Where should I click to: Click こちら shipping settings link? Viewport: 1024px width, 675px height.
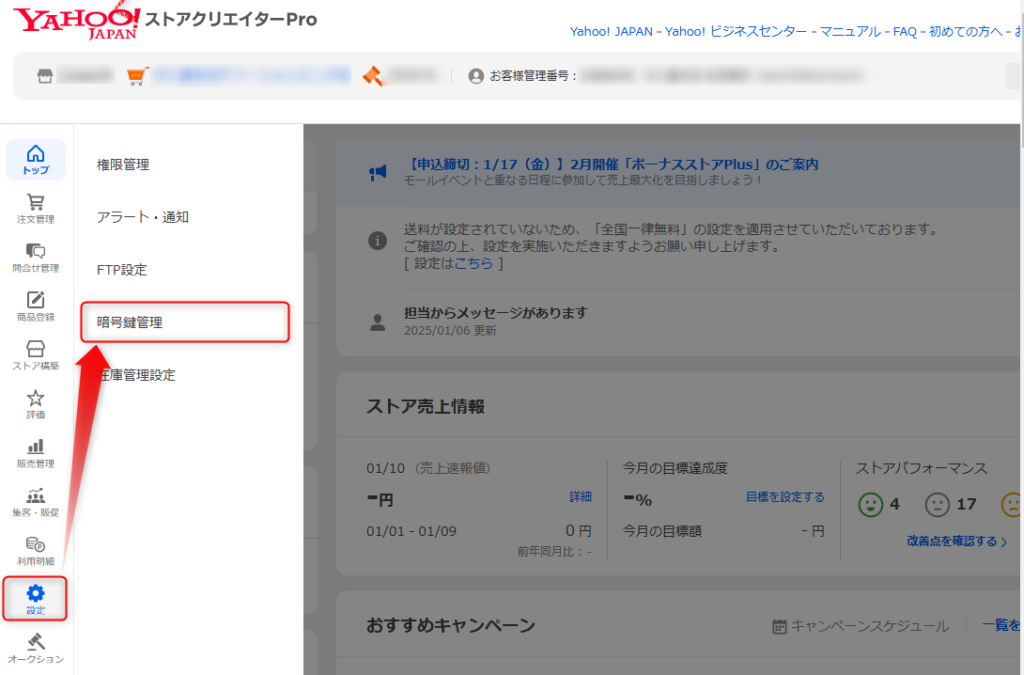pyautogui.click(x=473, y=263)
